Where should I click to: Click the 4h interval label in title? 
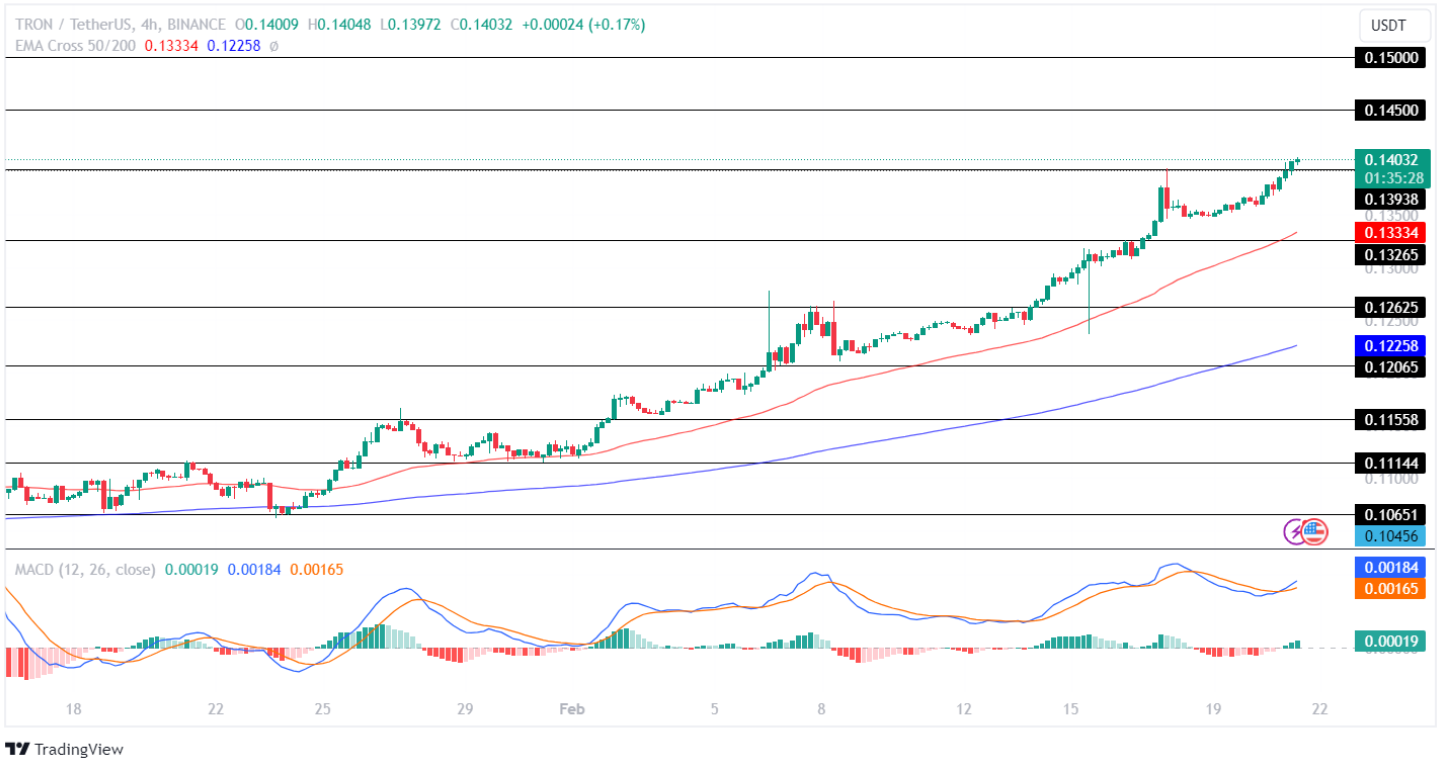pyautogui.click(x=150, y=25)
